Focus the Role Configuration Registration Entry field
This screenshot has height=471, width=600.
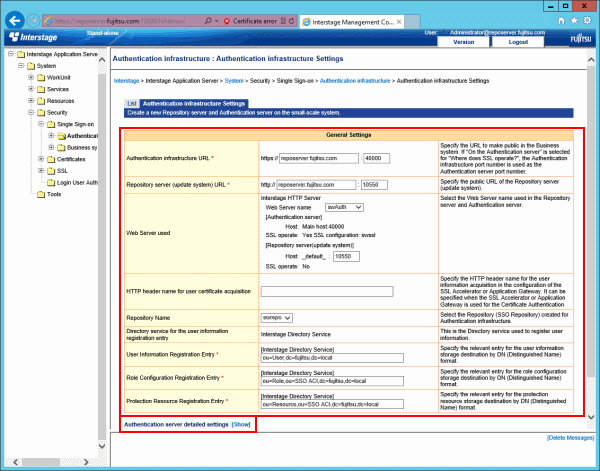coord(332,381)
